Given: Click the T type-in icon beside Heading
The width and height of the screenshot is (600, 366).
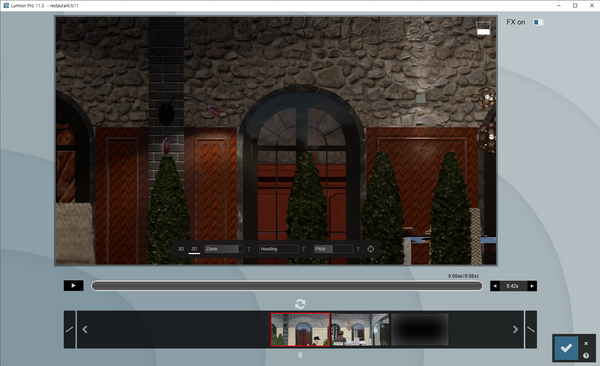Looking at the screenshot, I should [x=304, y=249].
